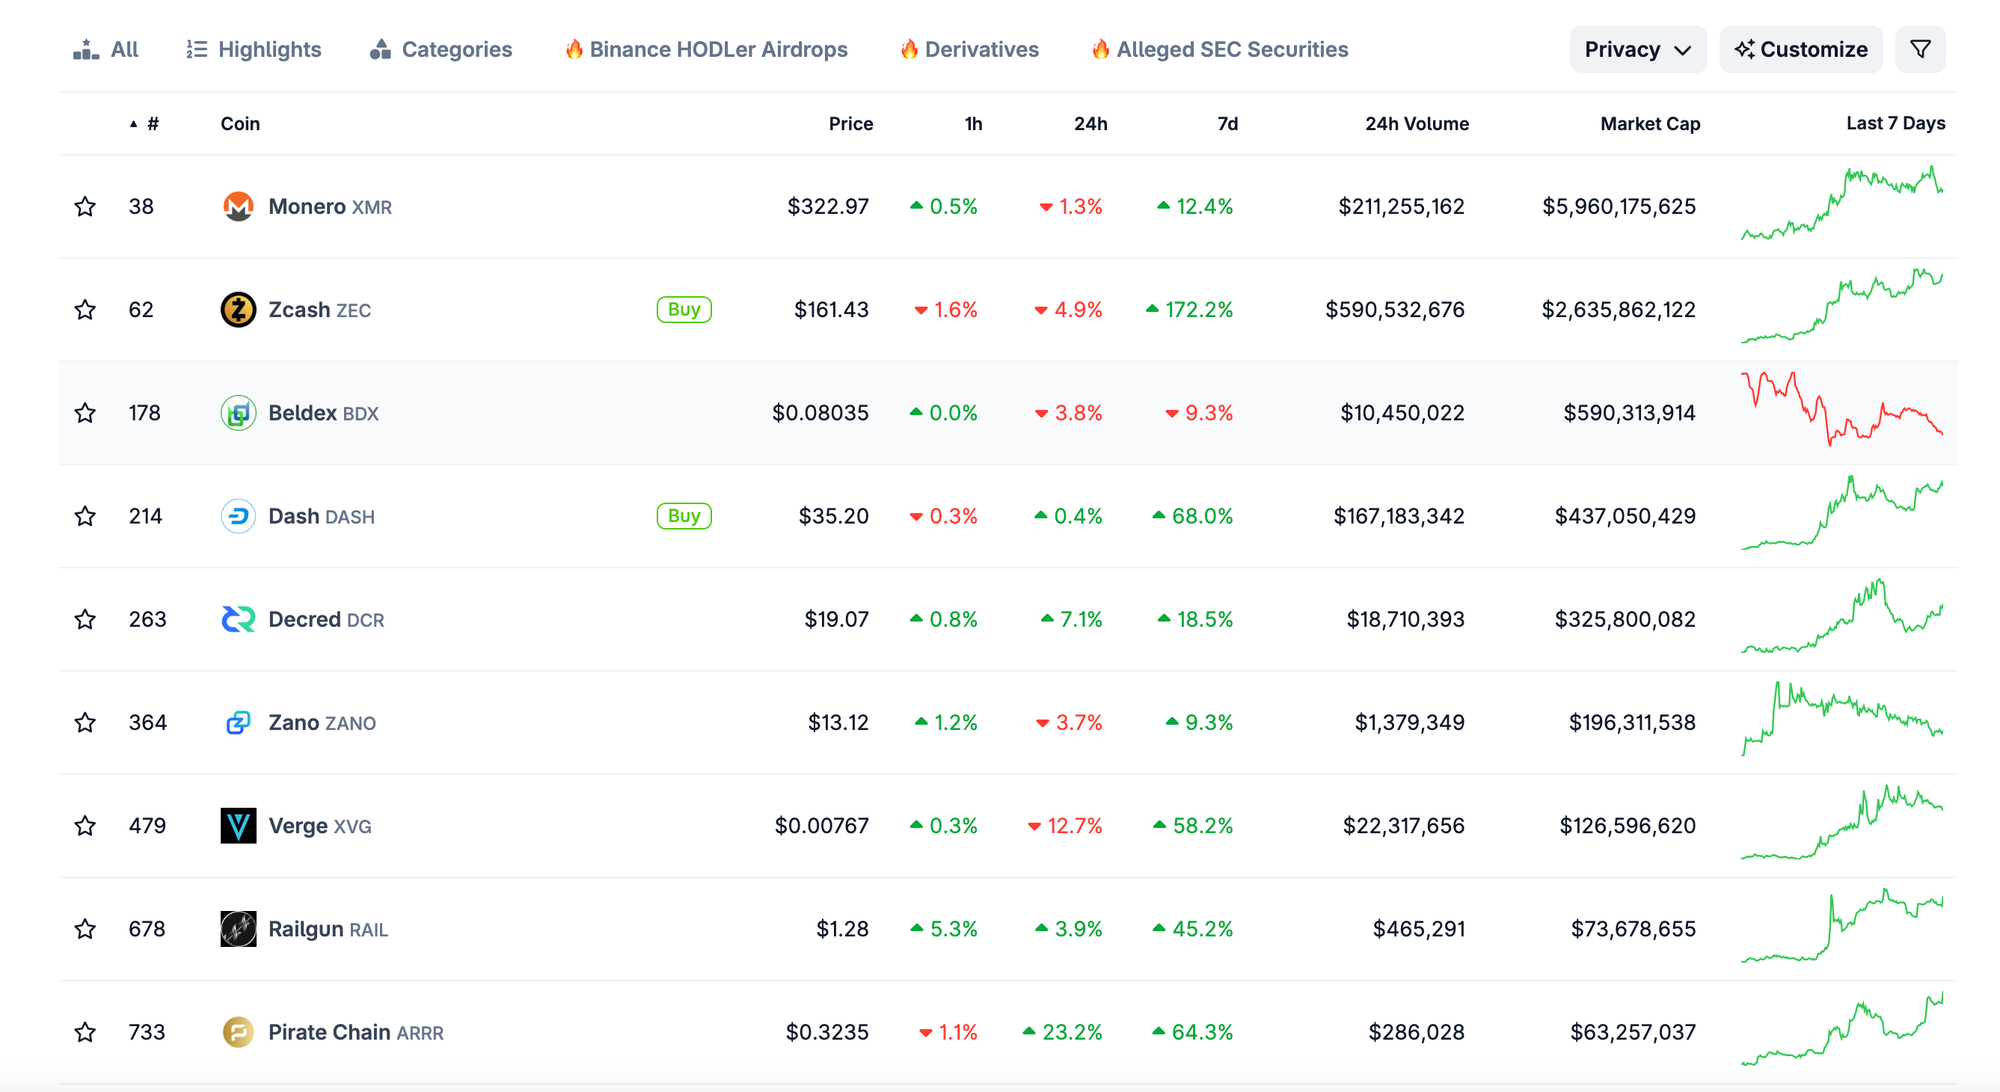Click the Beldex red 7-day sparkline chart

tap(1841, 410)
